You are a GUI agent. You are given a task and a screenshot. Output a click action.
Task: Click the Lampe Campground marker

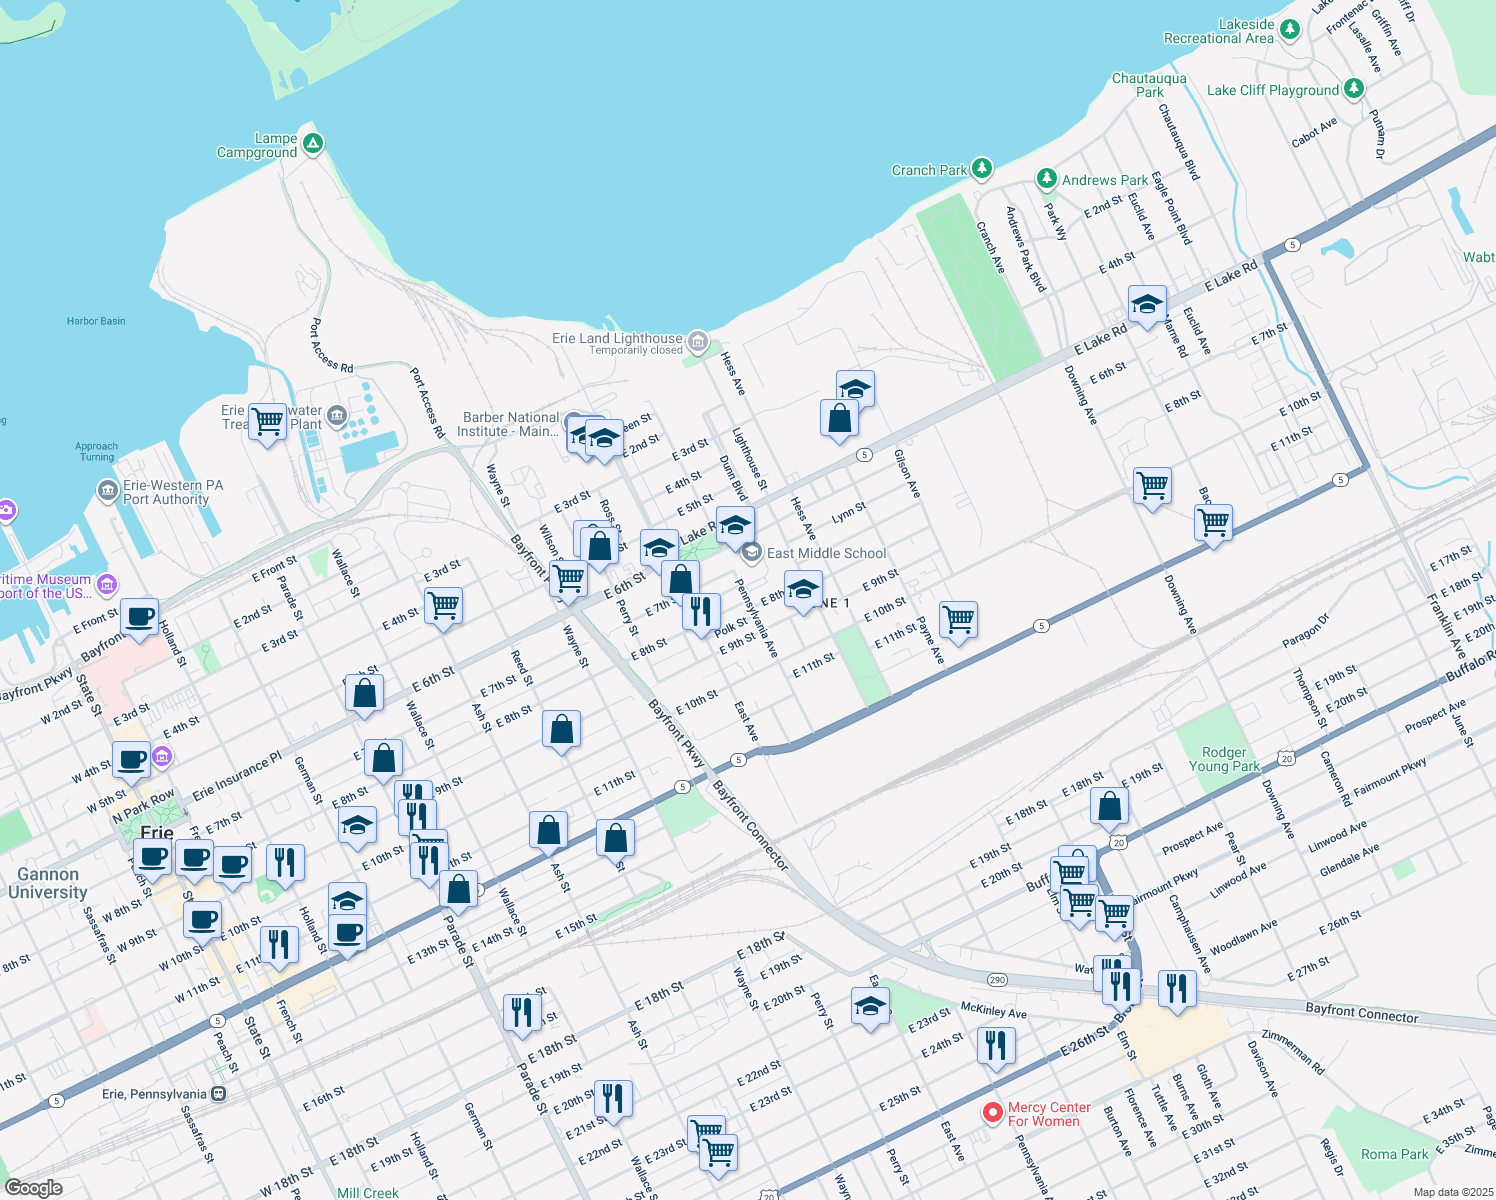[x=311, y=144]
